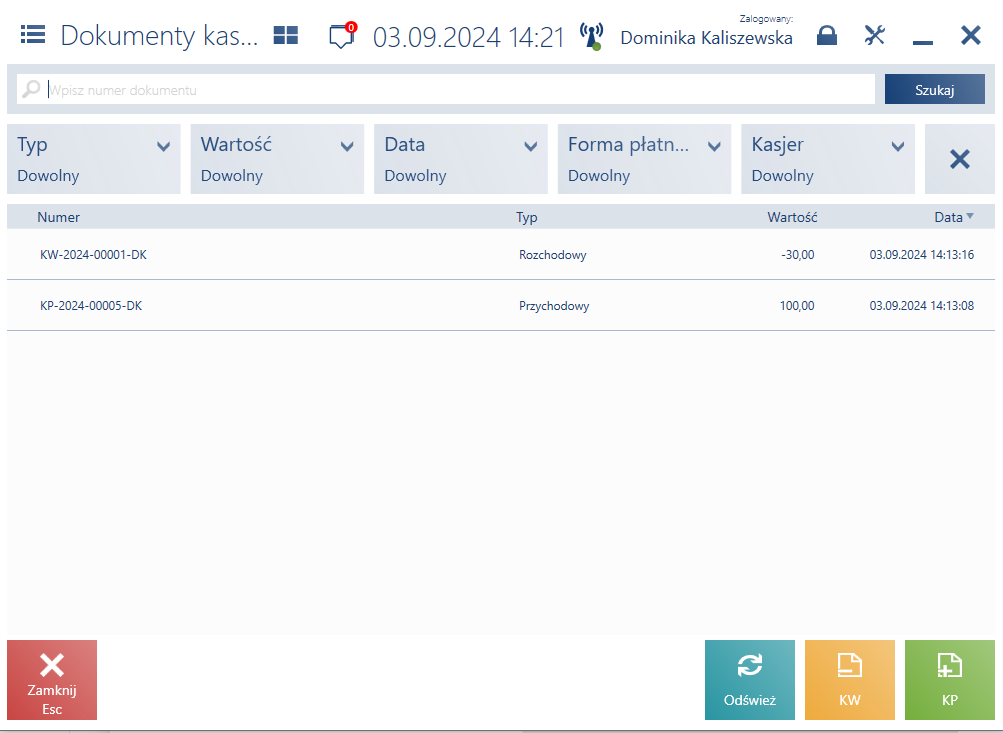Click the 100,00 value cell

(x=797, y=306)
